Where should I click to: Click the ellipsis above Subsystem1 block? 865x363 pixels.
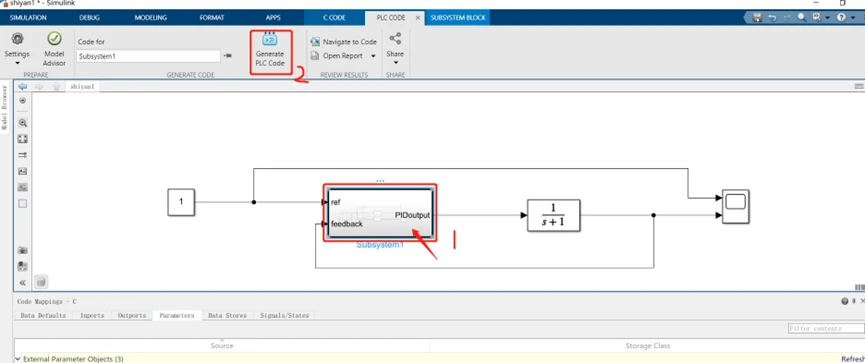380,180
